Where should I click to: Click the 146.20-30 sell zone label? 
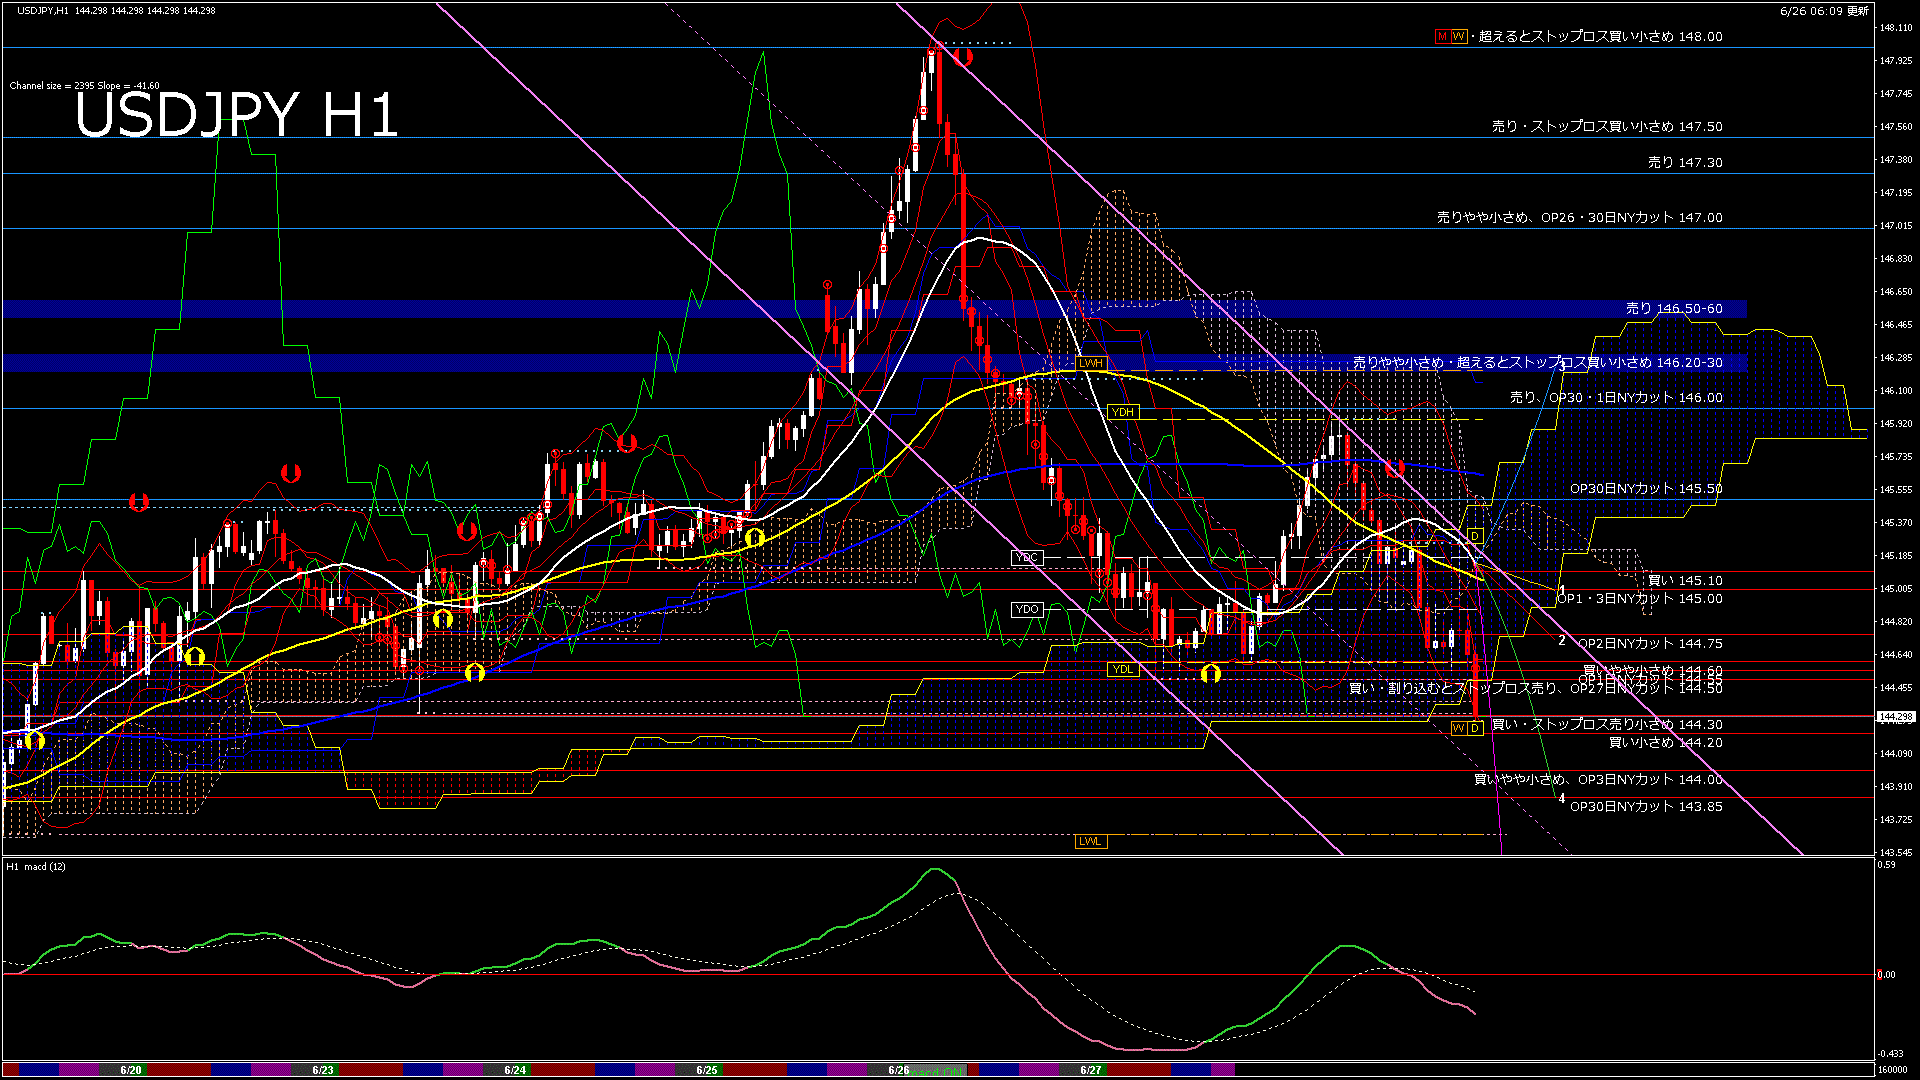point(1538,363)
